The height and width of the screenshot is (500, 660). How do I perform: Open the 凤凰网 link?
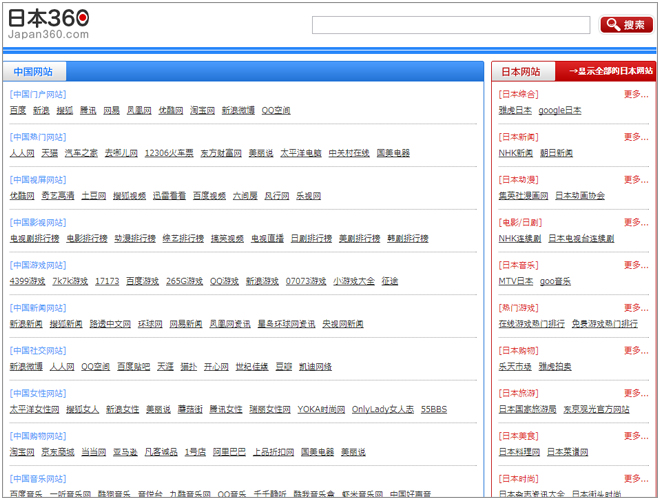coord(139,110)
